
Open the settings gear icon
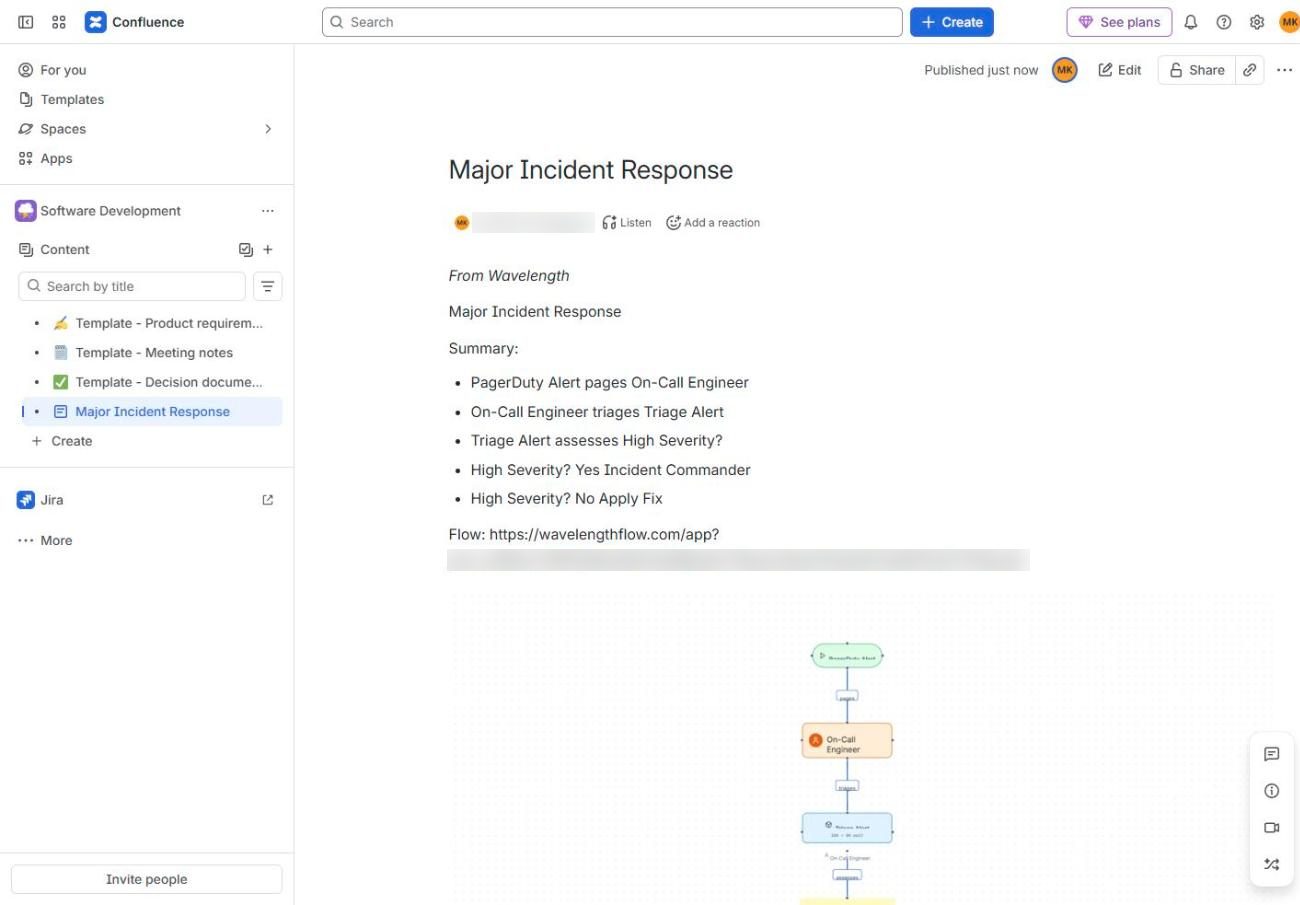pyautogui.click(x=1257, y=22)
